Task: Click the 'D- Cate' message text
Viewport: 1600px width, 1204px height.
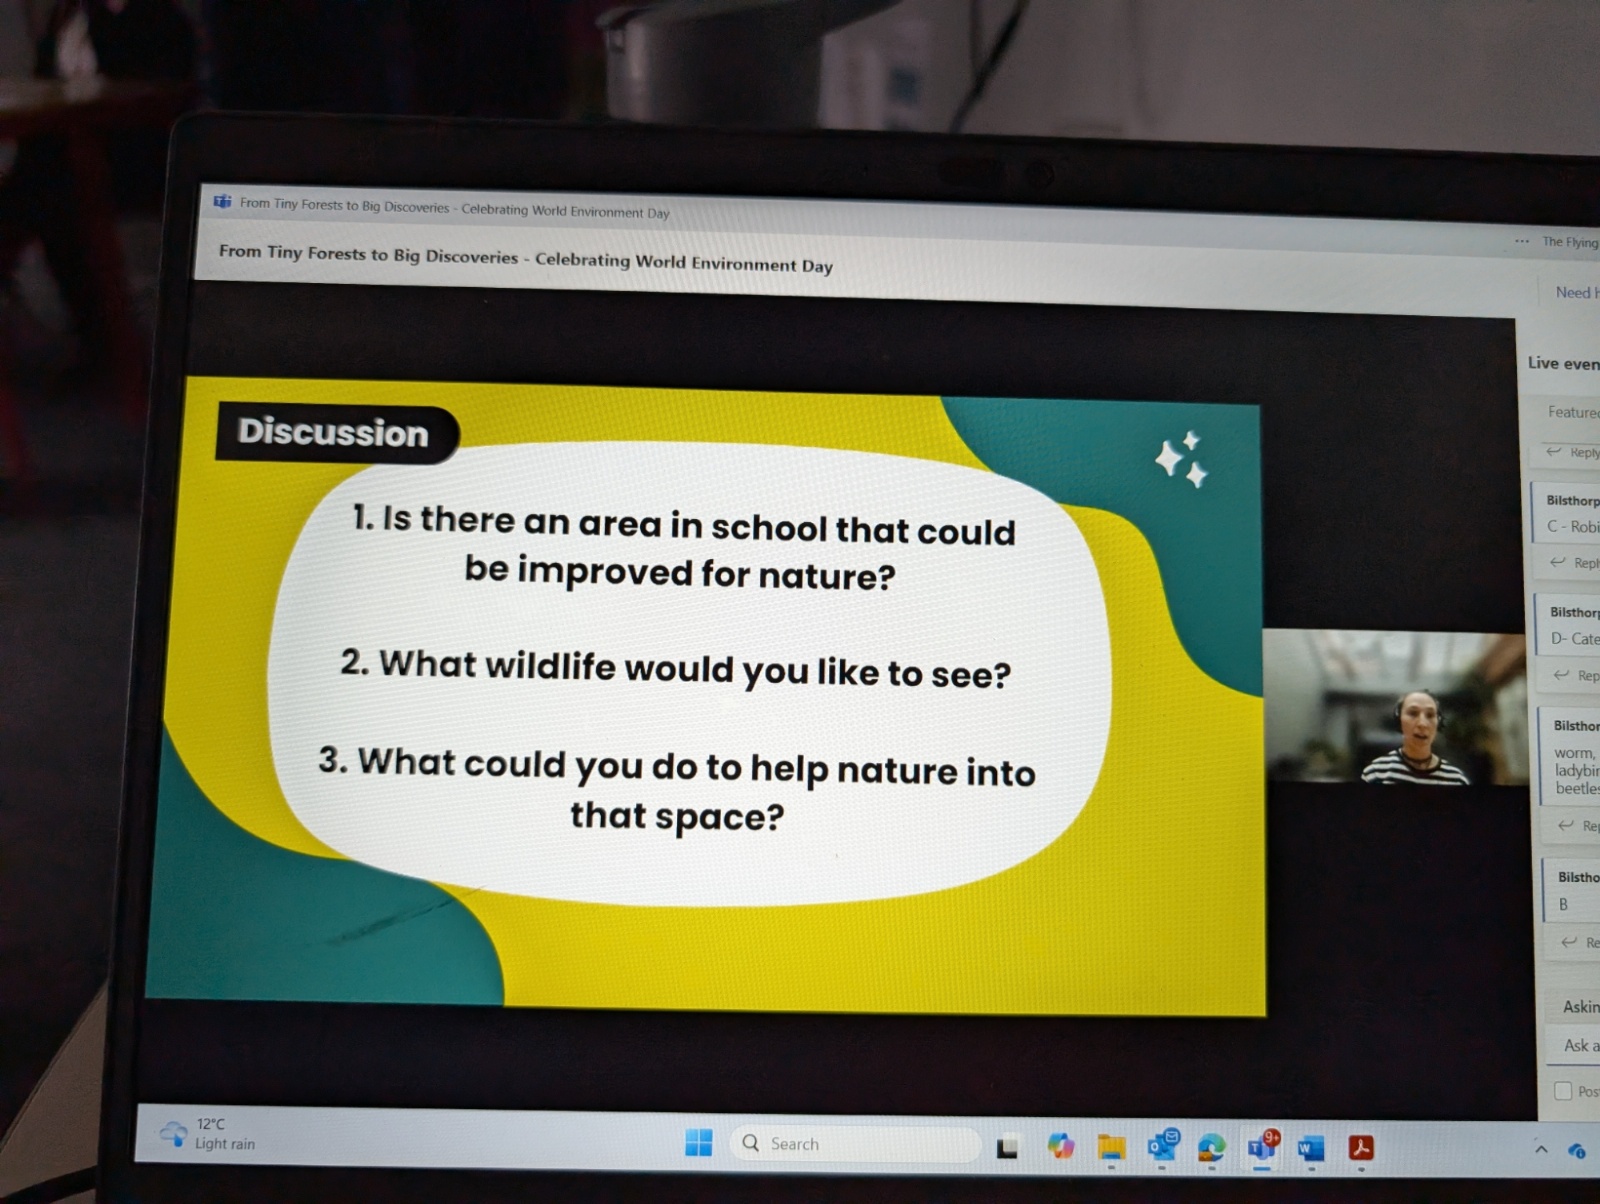Action: coord(1575,638)
